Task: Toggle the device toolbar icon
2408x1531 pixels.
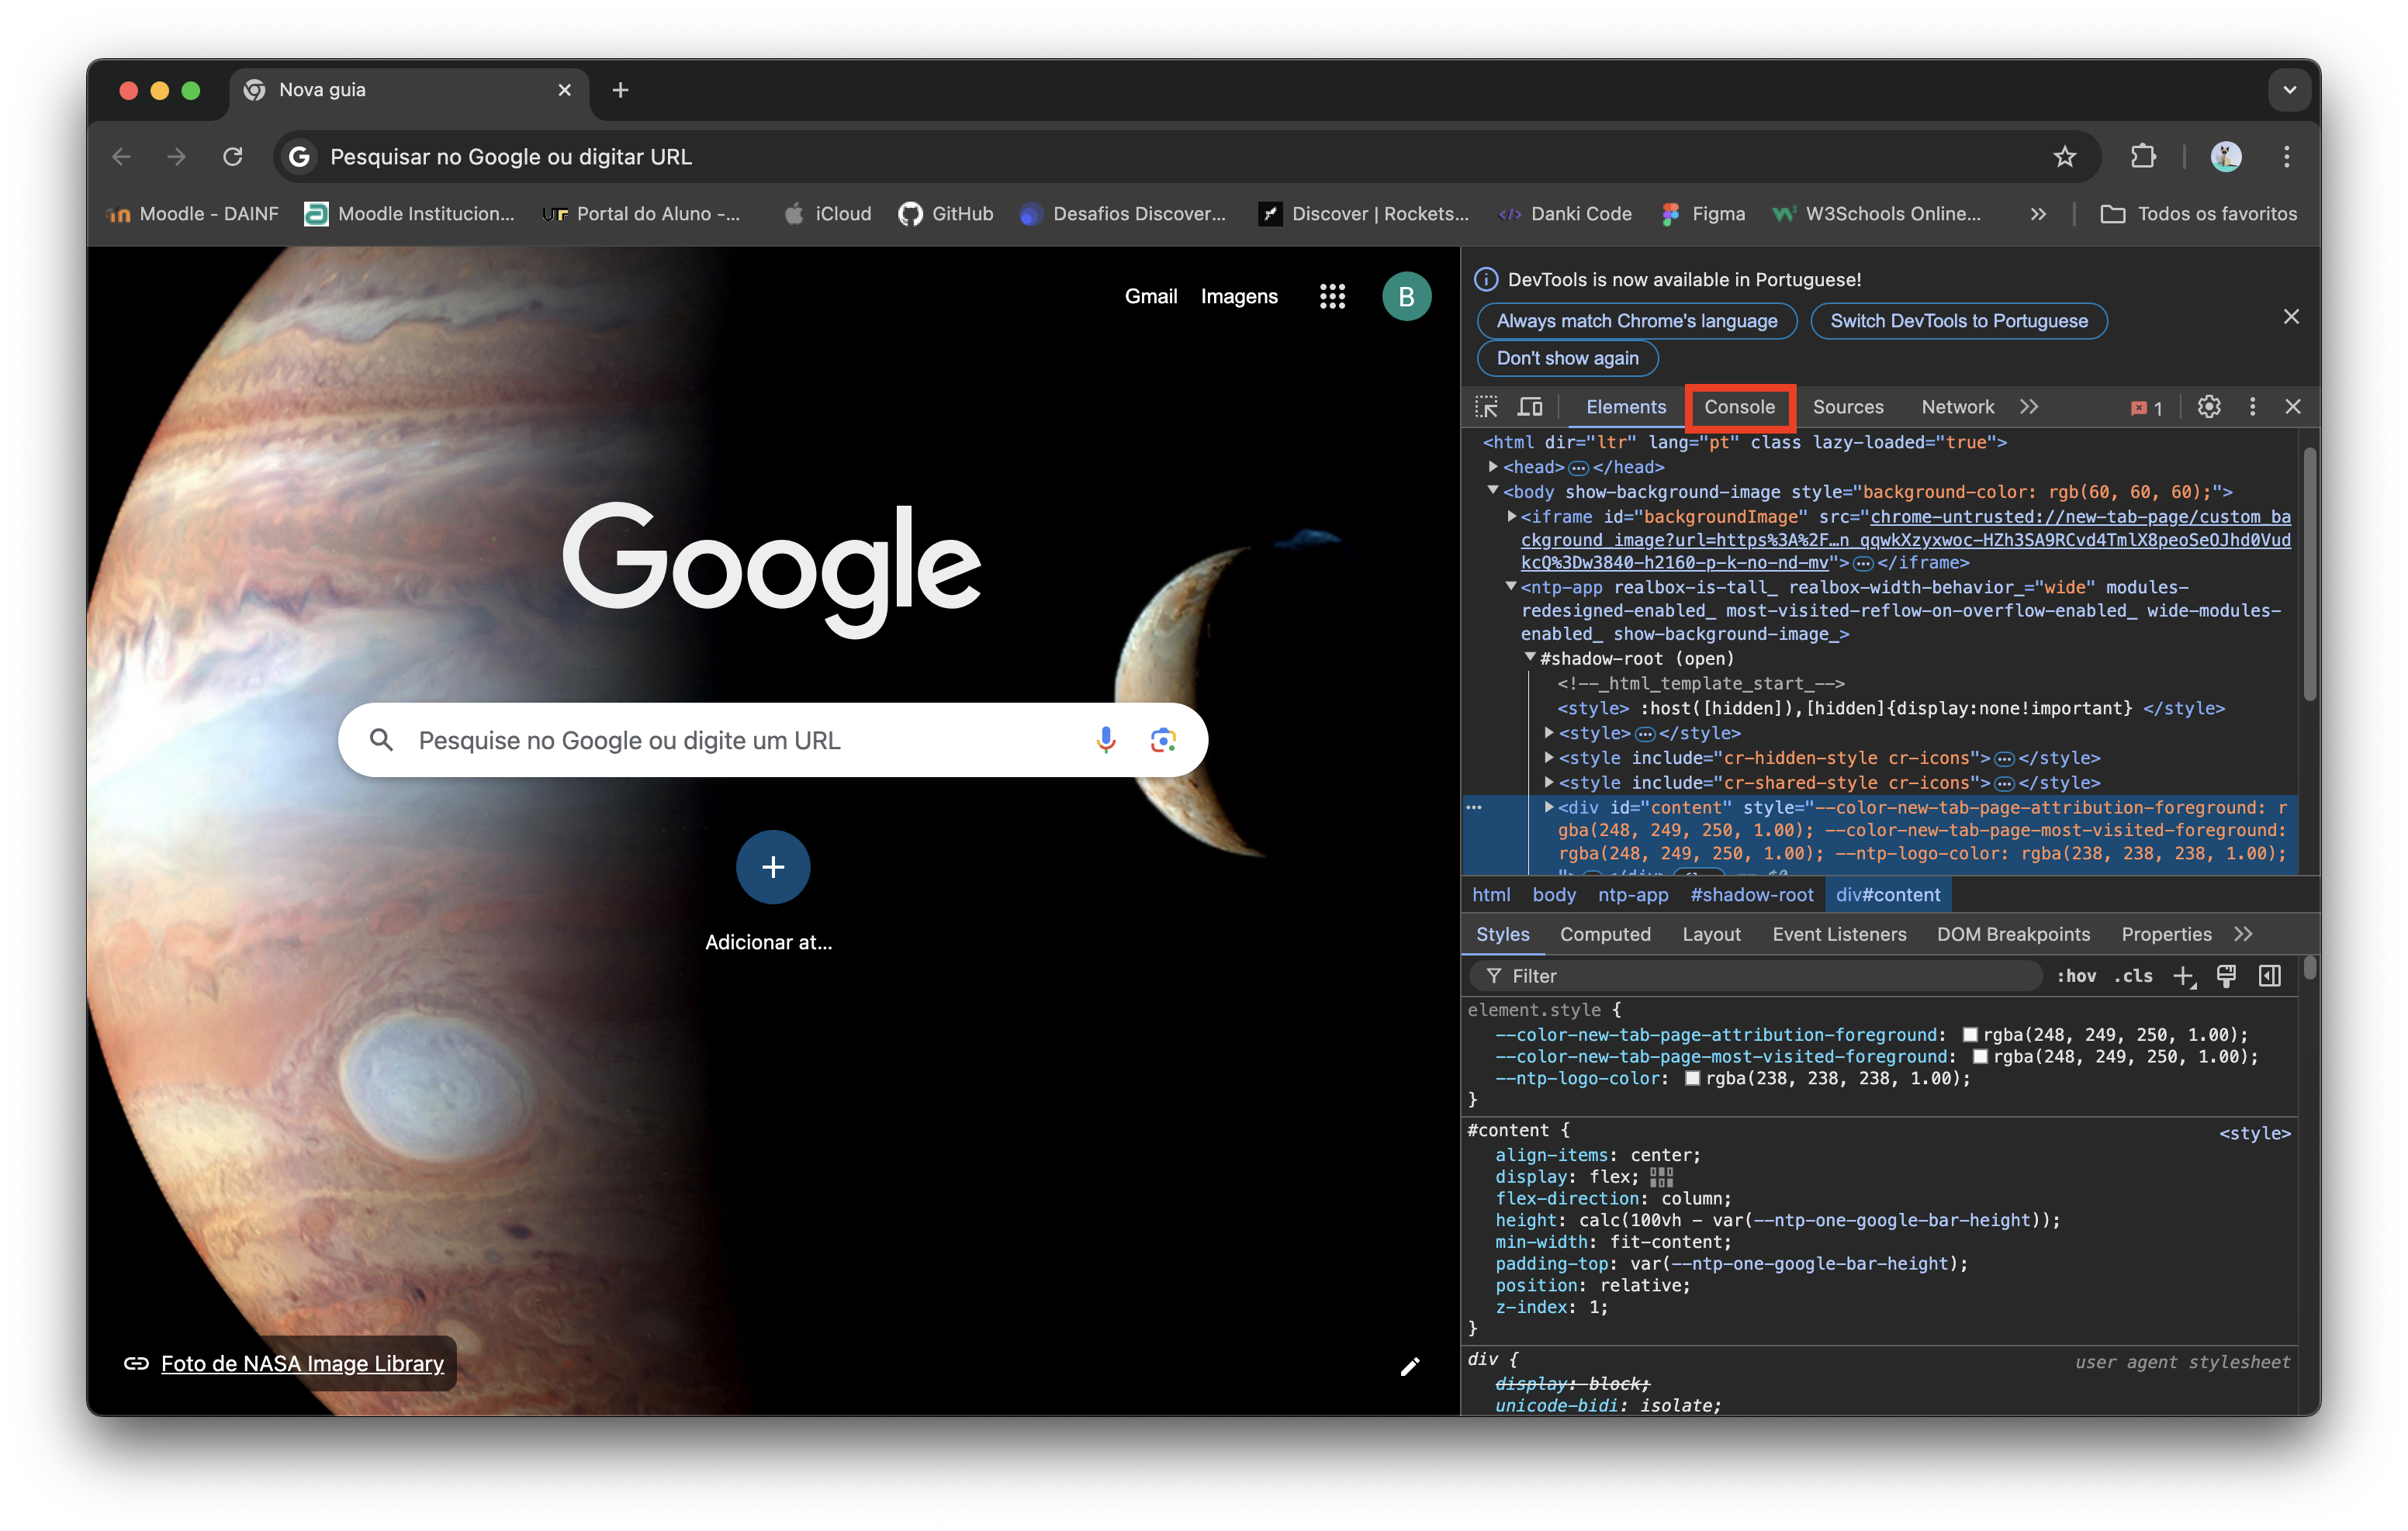Action: [x=1530, y=407]
